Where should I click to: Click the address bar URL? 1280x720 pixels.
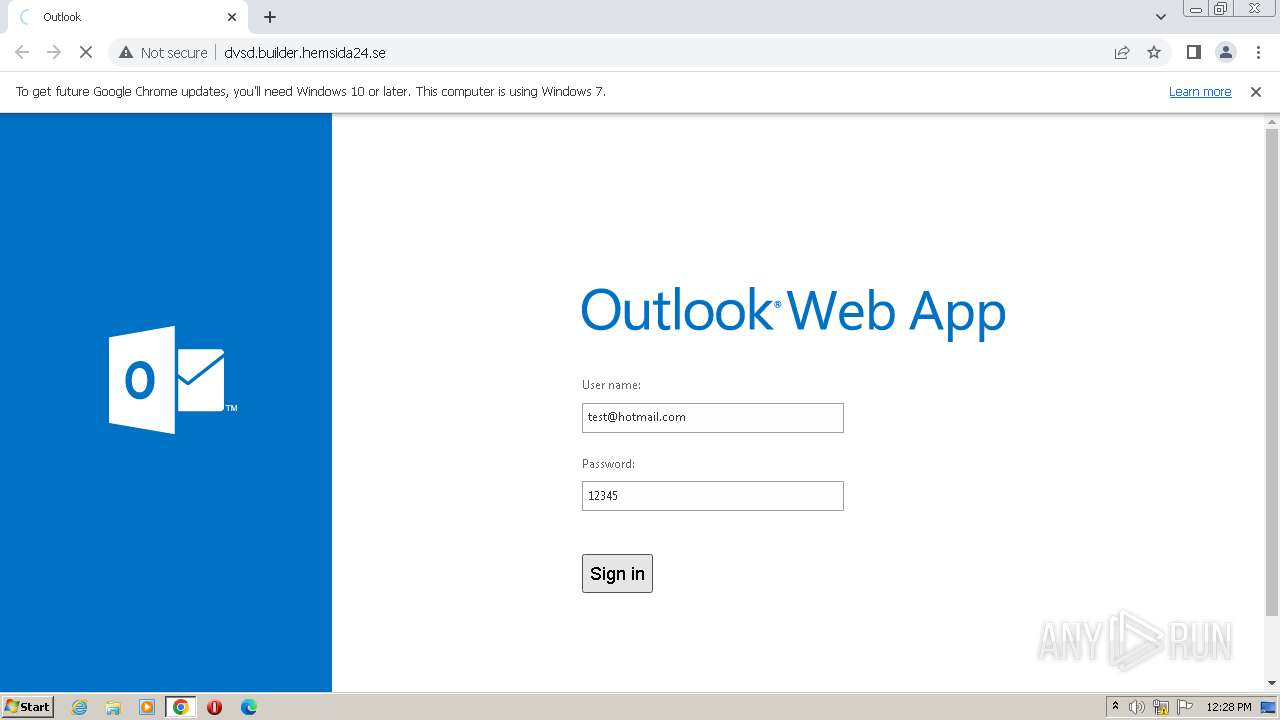(x=305, y=52)
